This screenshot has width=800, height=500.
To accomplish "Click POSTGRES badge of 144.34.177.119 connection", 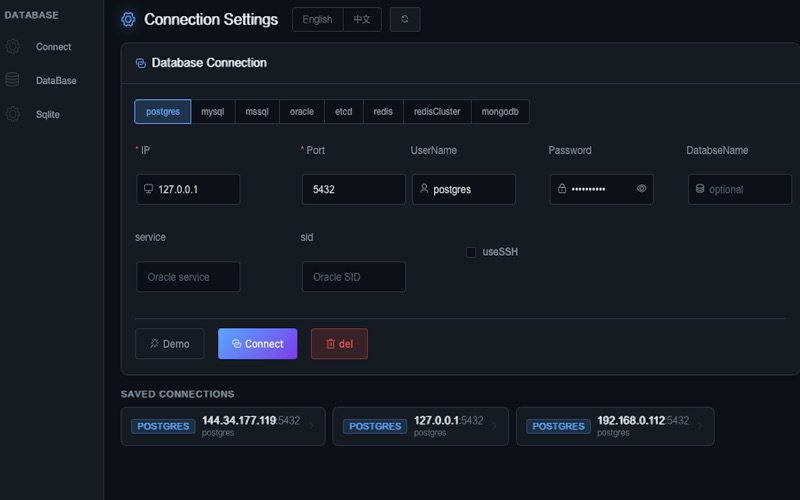I will click(163, 426).
